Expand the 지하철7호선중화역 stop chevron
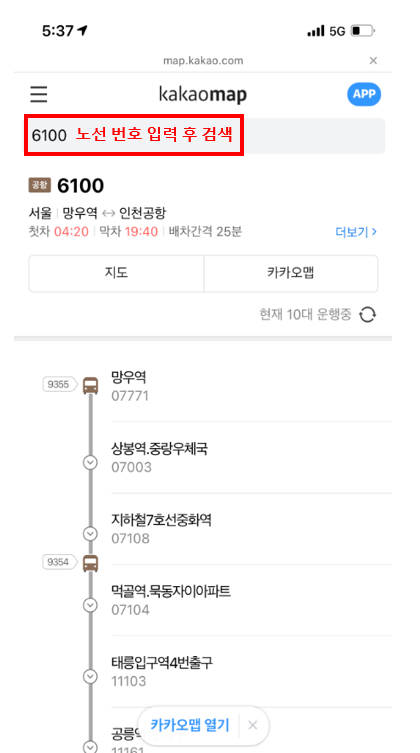 click(x=90, y=534)
